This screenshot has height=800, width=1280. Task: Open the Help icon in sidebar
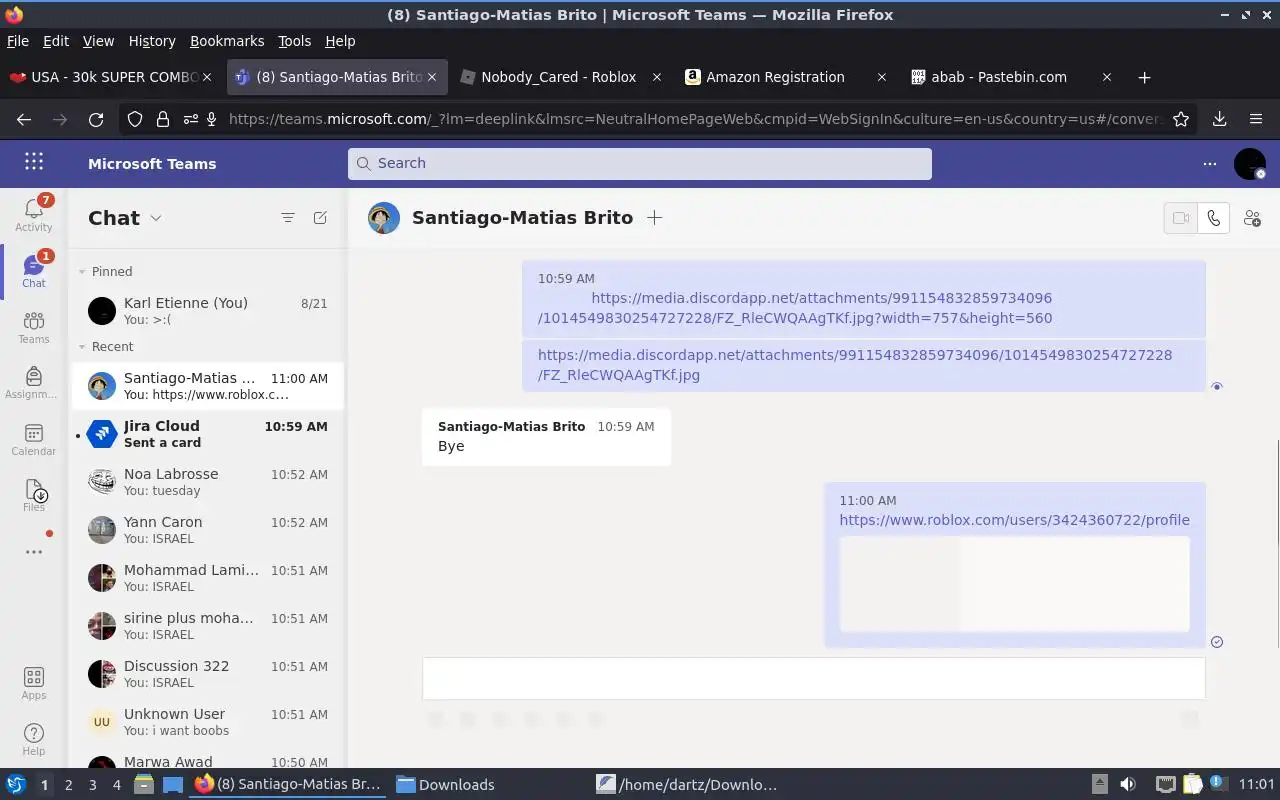[x=33, y=740]
